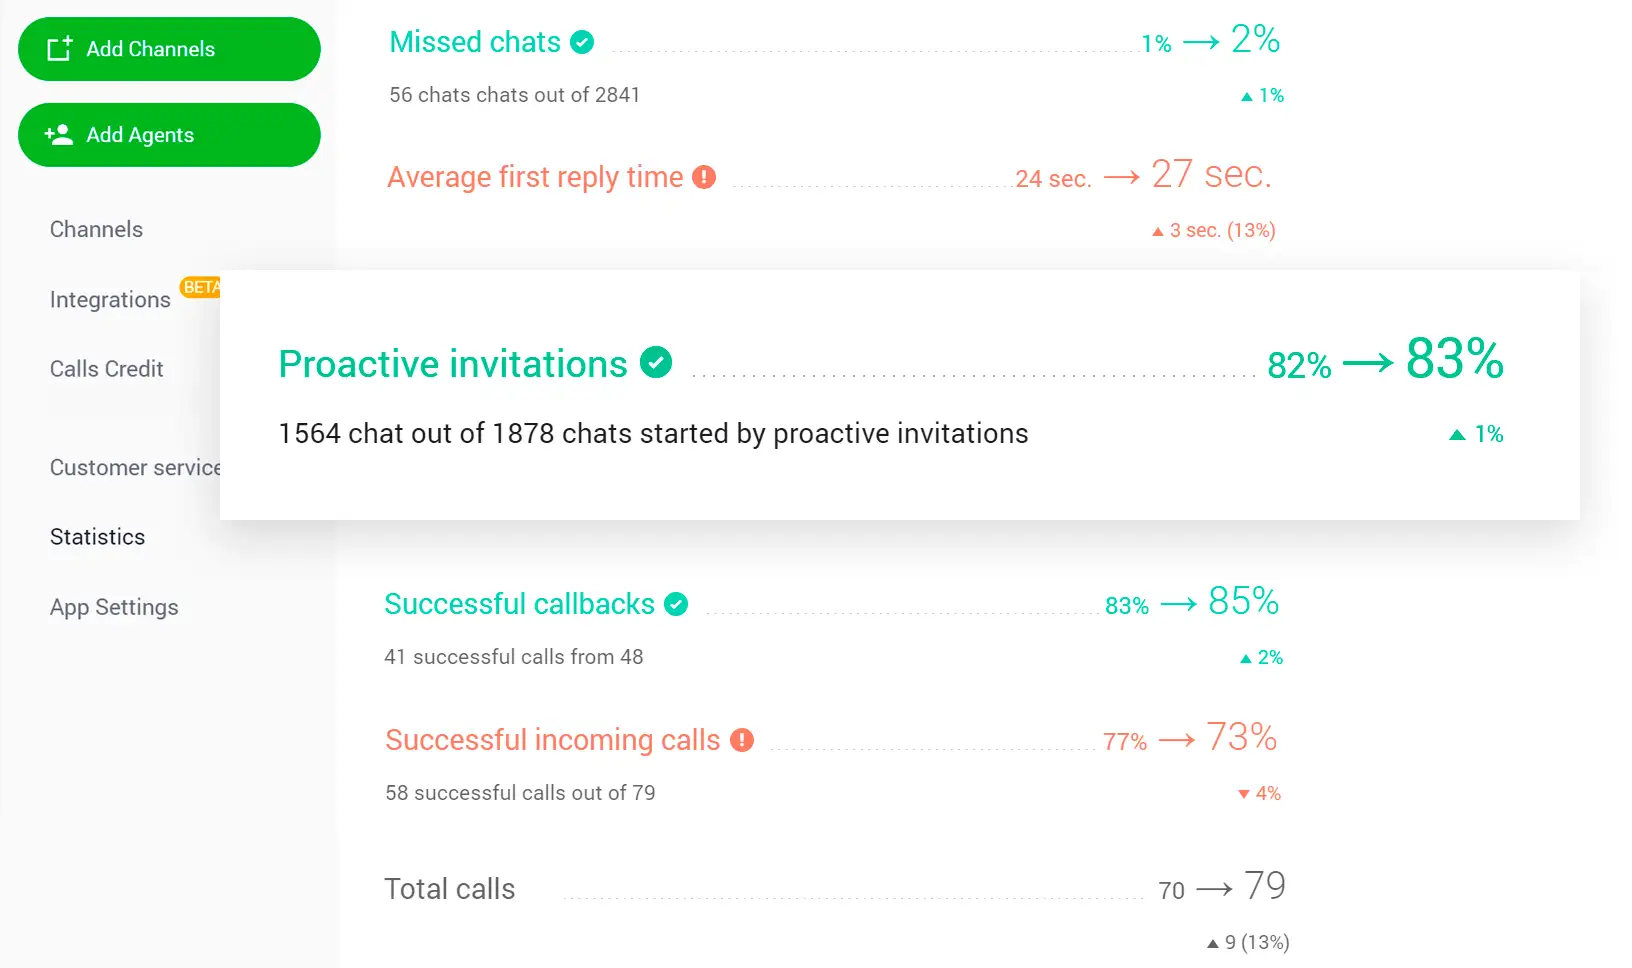
Task: Open the Statistics page
Action: (x=97, y=537)
